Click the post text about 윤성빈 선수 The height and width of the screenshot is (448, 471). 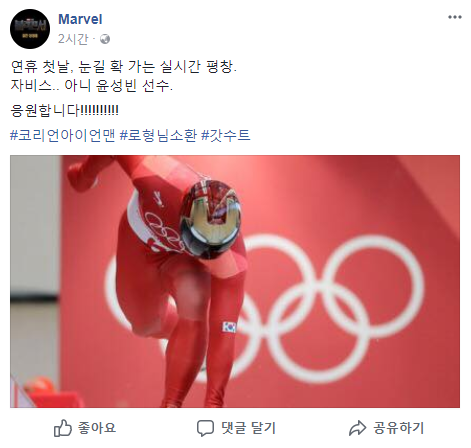92,86
